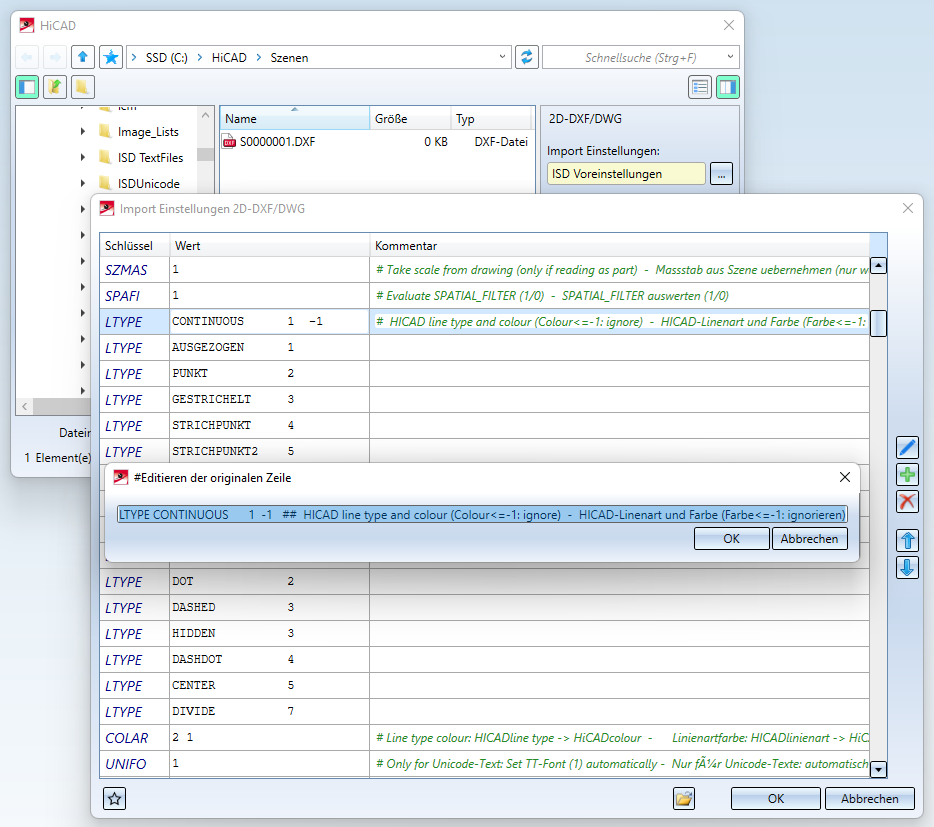Click the LTYPE CONTINUOUS edit text field

pyautogui.click(x=482, y=514)
